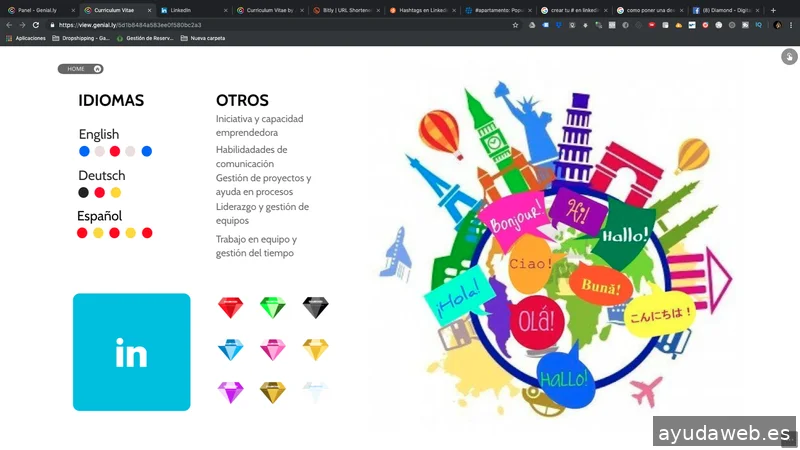Click the brown gold diamond icon

click(x=273, y=392)
